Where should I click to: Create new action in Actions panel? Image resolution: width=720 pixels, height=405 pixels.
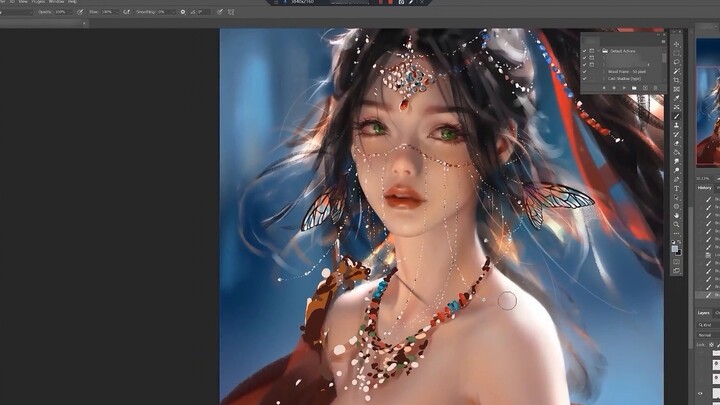[645, 88]
